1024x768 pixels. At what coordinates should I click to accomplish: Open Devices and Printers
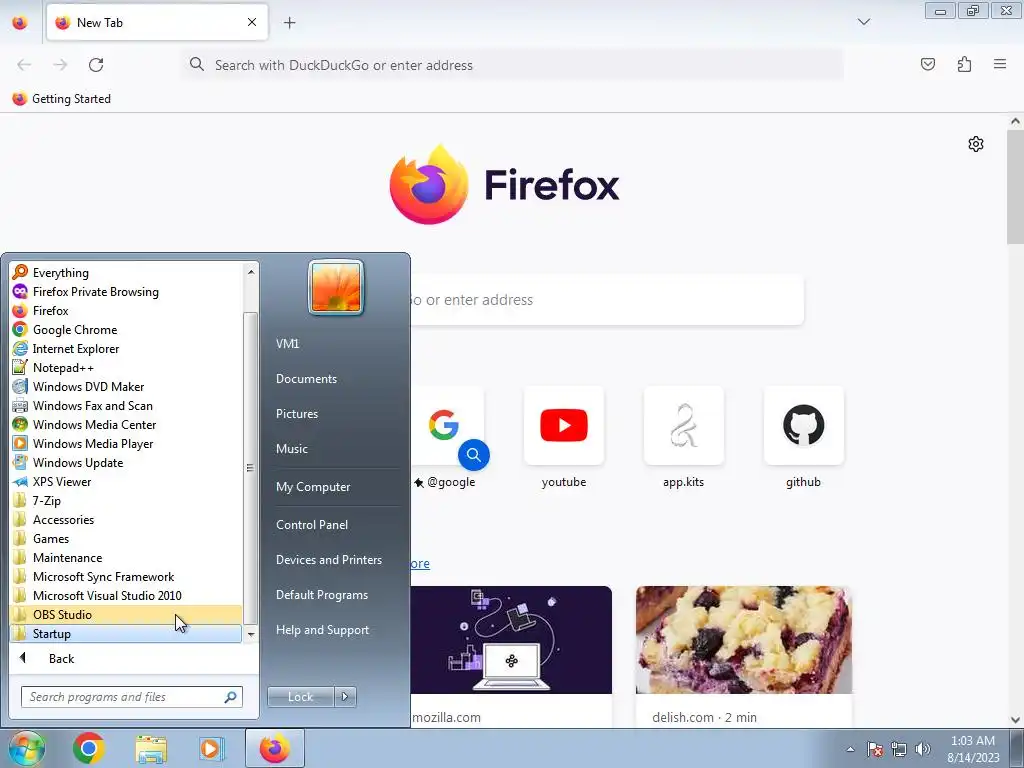click(x=328, y=560)
